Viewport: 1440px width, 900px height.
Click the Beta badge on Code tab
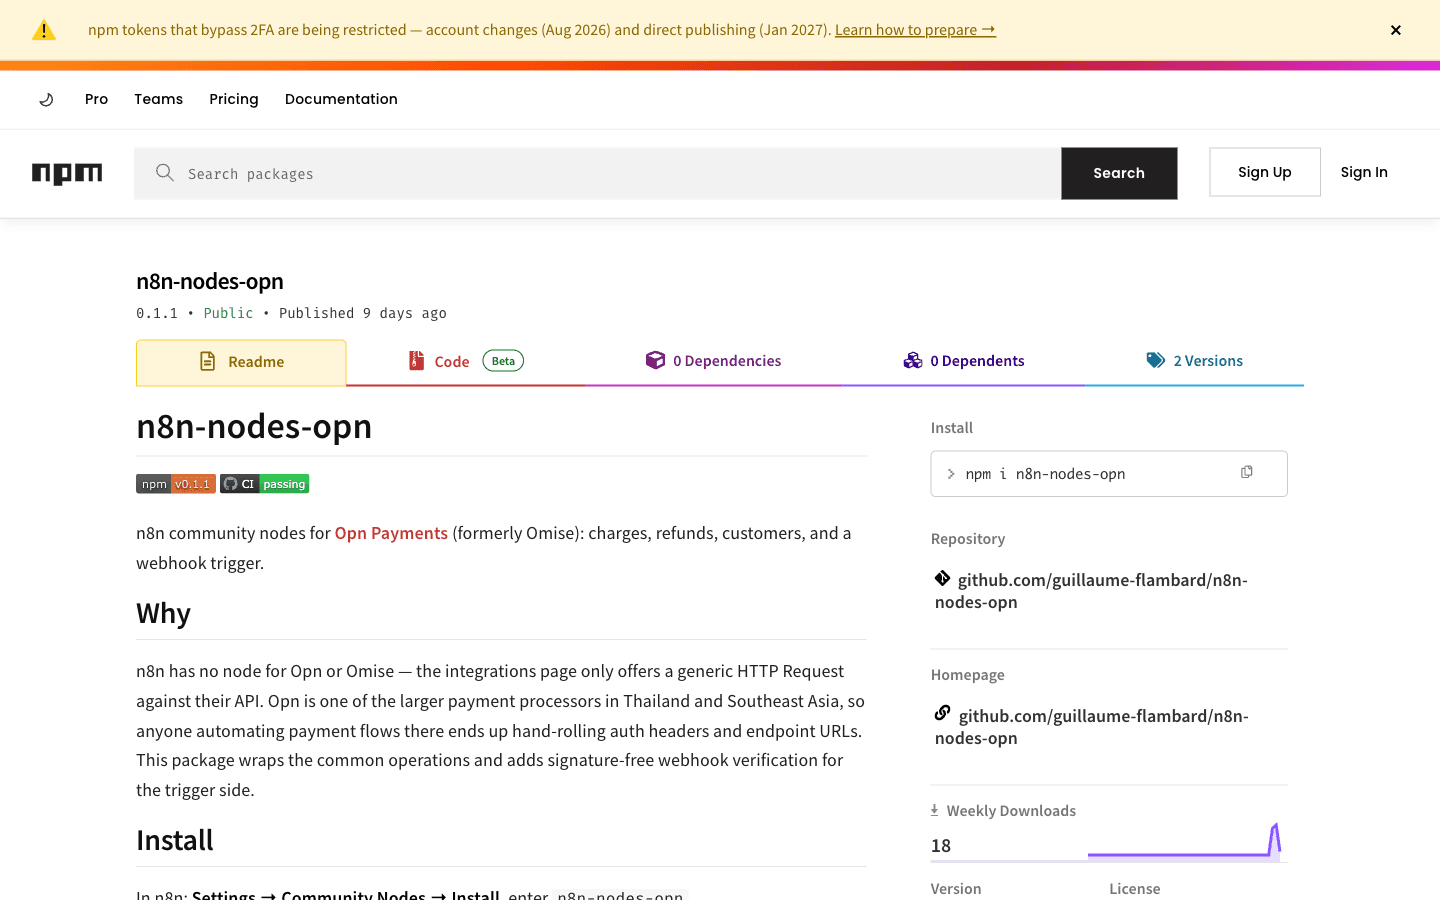click(x=503, y=361)
